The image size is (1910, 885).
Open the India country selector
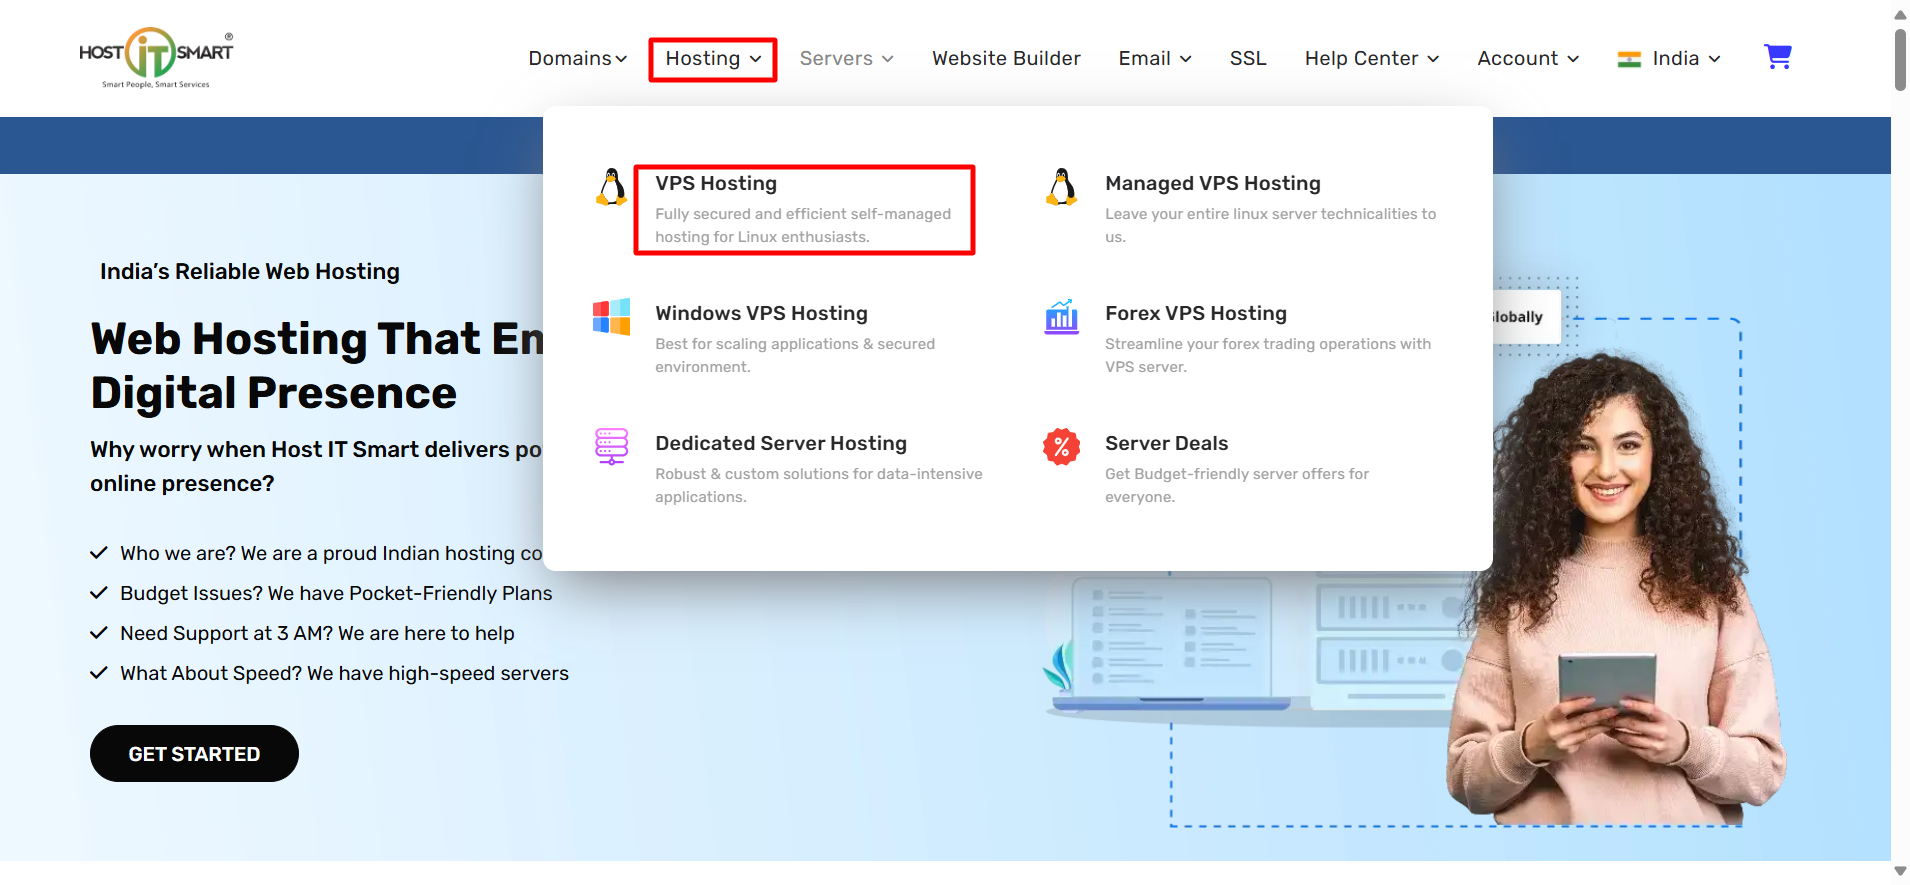[x=1669, y=59]
